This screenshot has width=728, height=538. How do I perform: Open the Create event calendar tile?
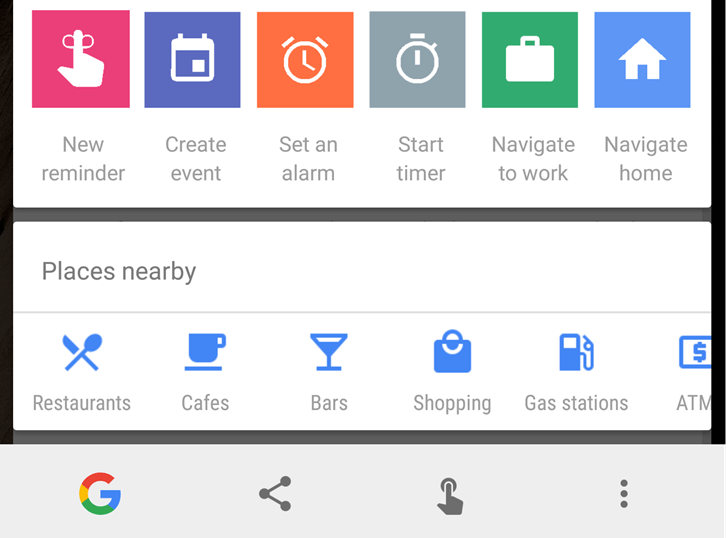click(x=192, y=60)
